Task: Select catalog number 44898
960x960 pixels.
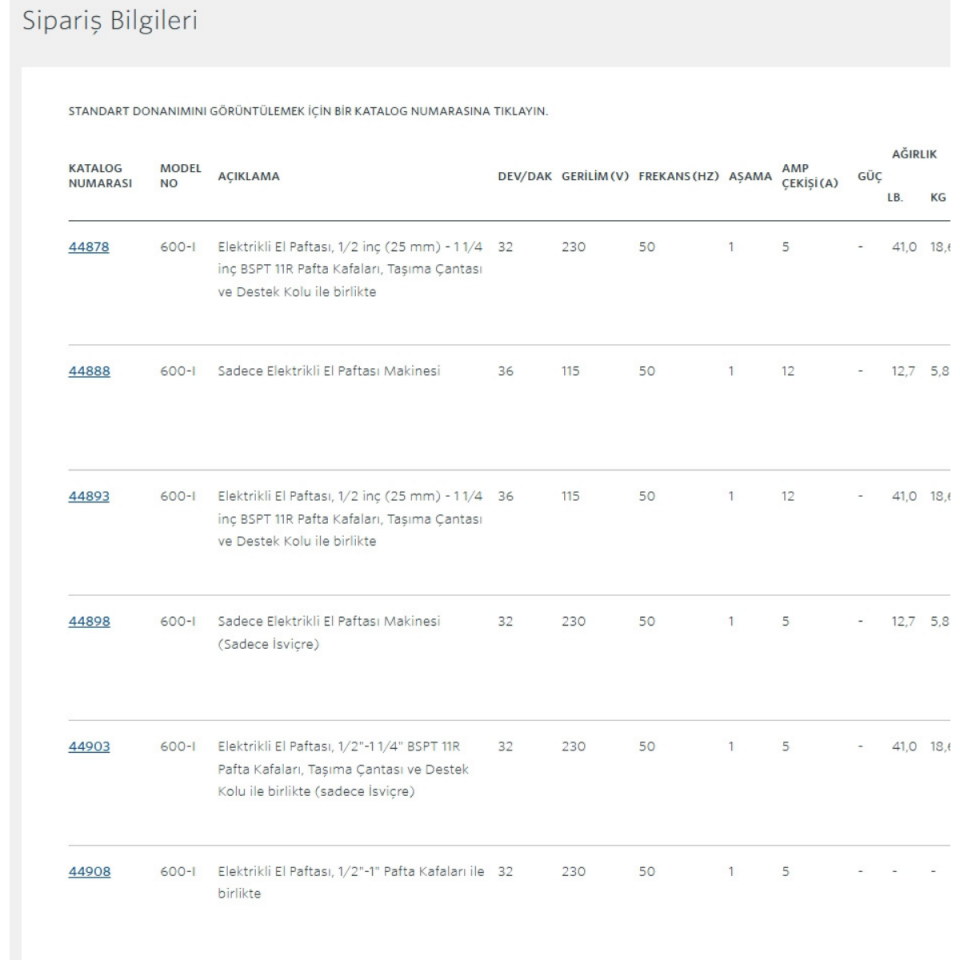Action: (88, 621)
